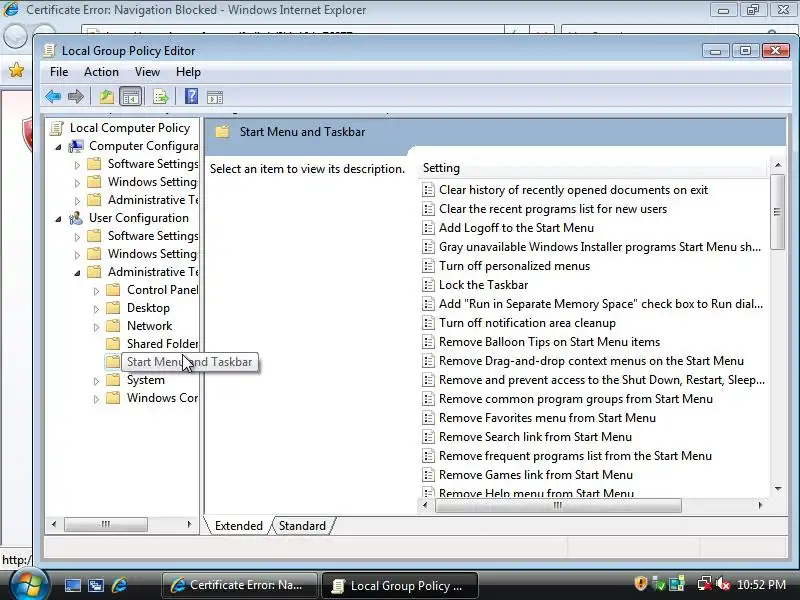The width and height of the screenshot is (800, 600).
Task: Click the Back arrow toolbar icon
Action: tap(53, 96)
